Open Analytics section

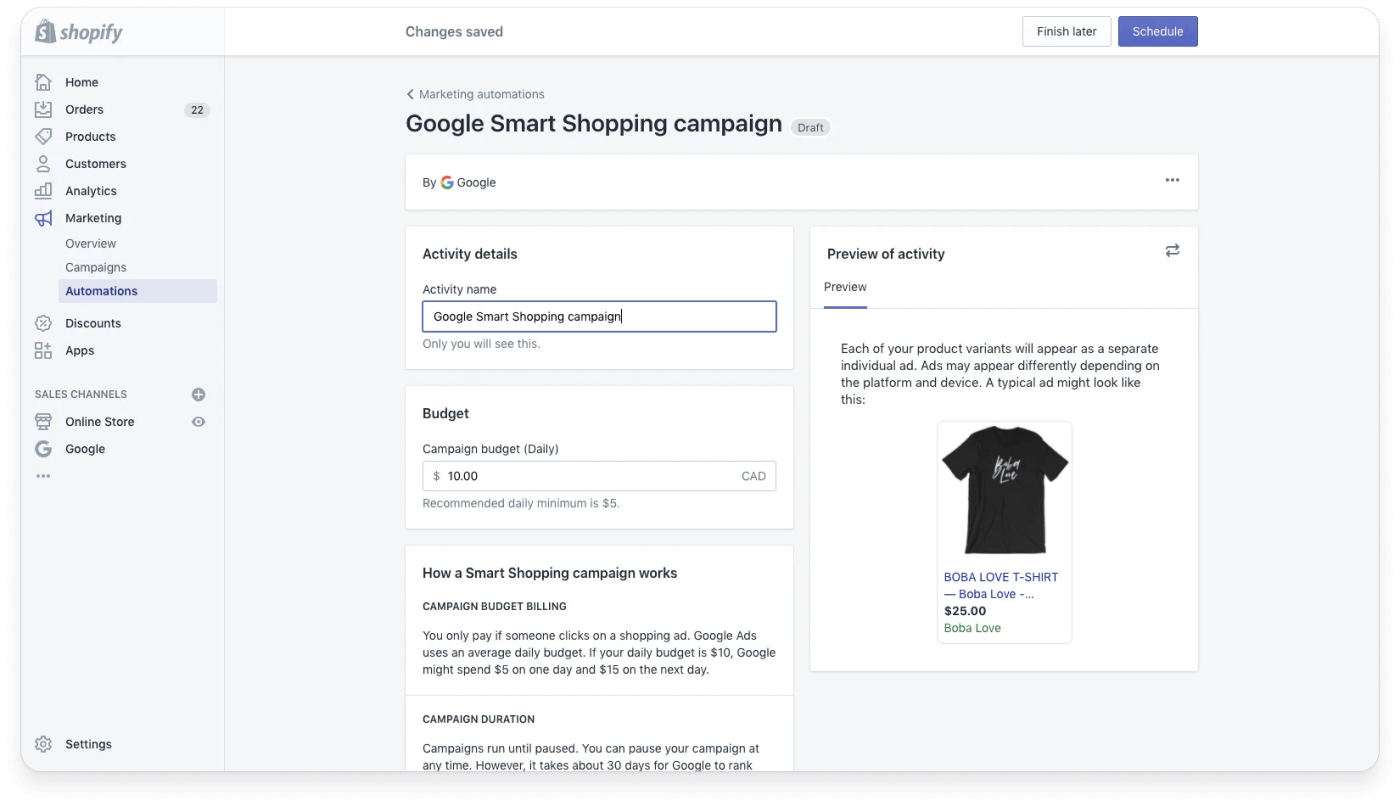(91, 190)
